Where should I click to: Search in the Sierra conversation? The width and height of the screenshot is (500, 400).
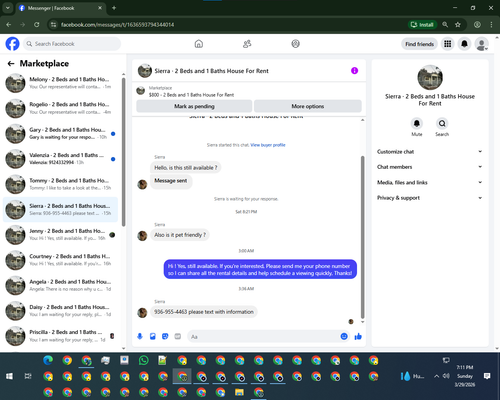[442, 124]
